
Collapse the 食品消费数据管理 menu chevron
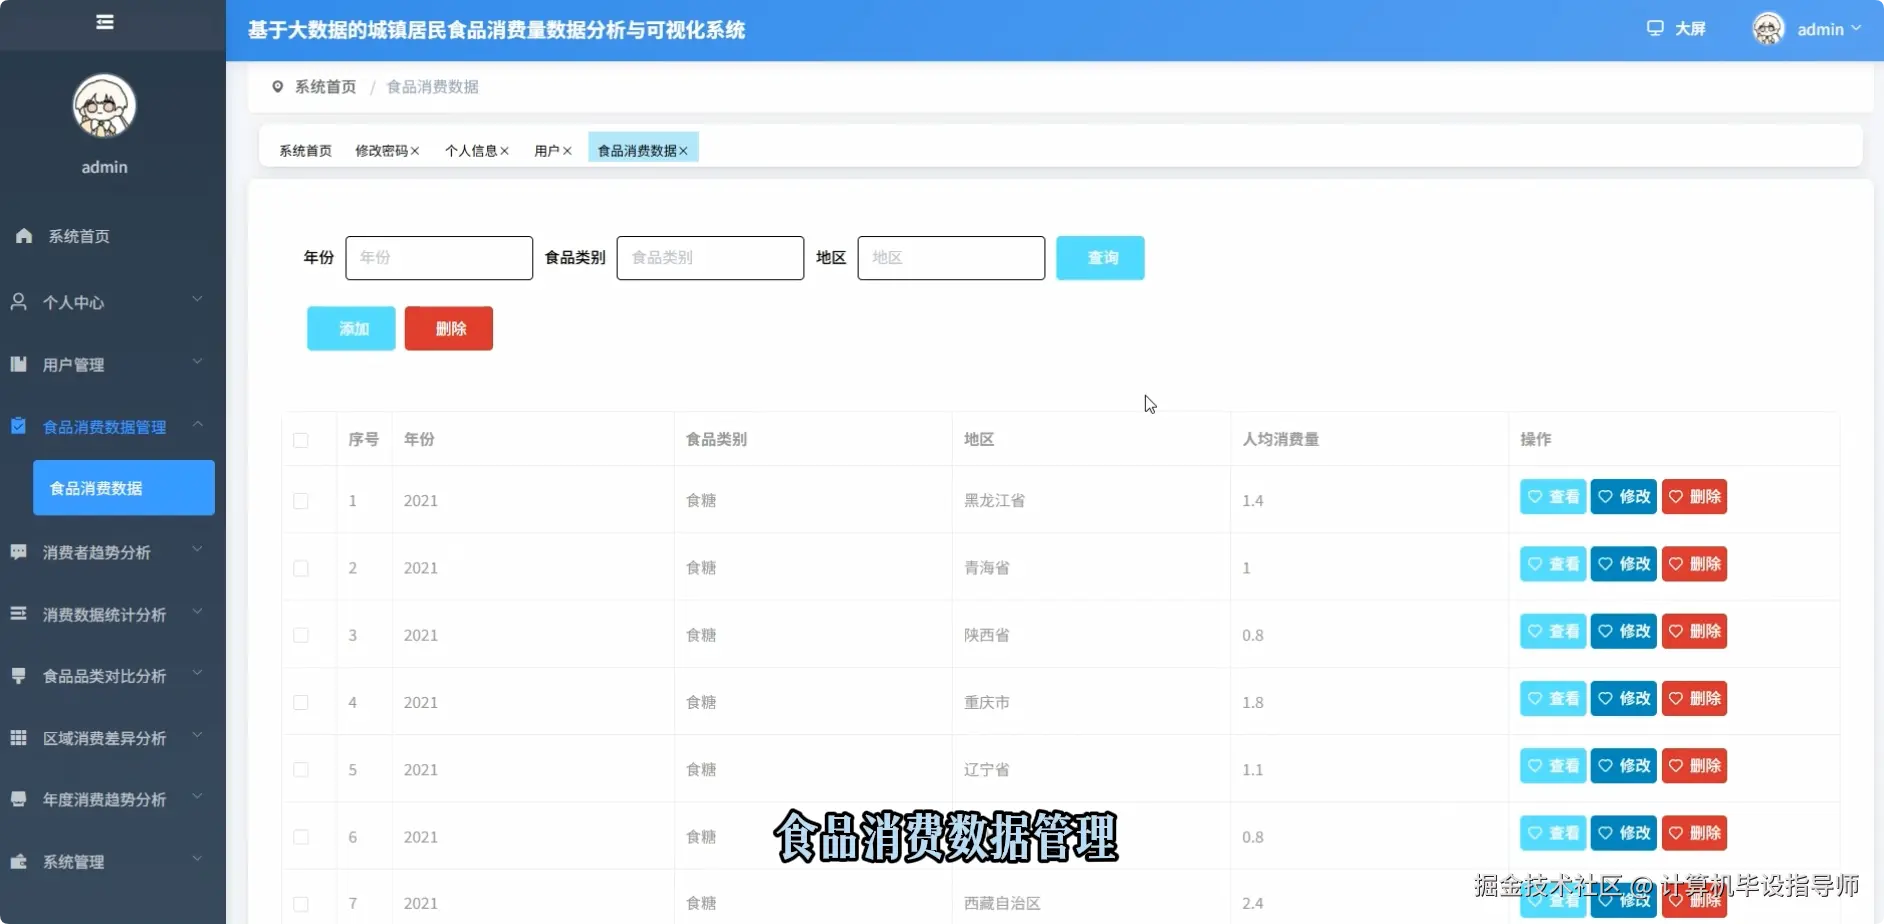click(x=197, y=424)
